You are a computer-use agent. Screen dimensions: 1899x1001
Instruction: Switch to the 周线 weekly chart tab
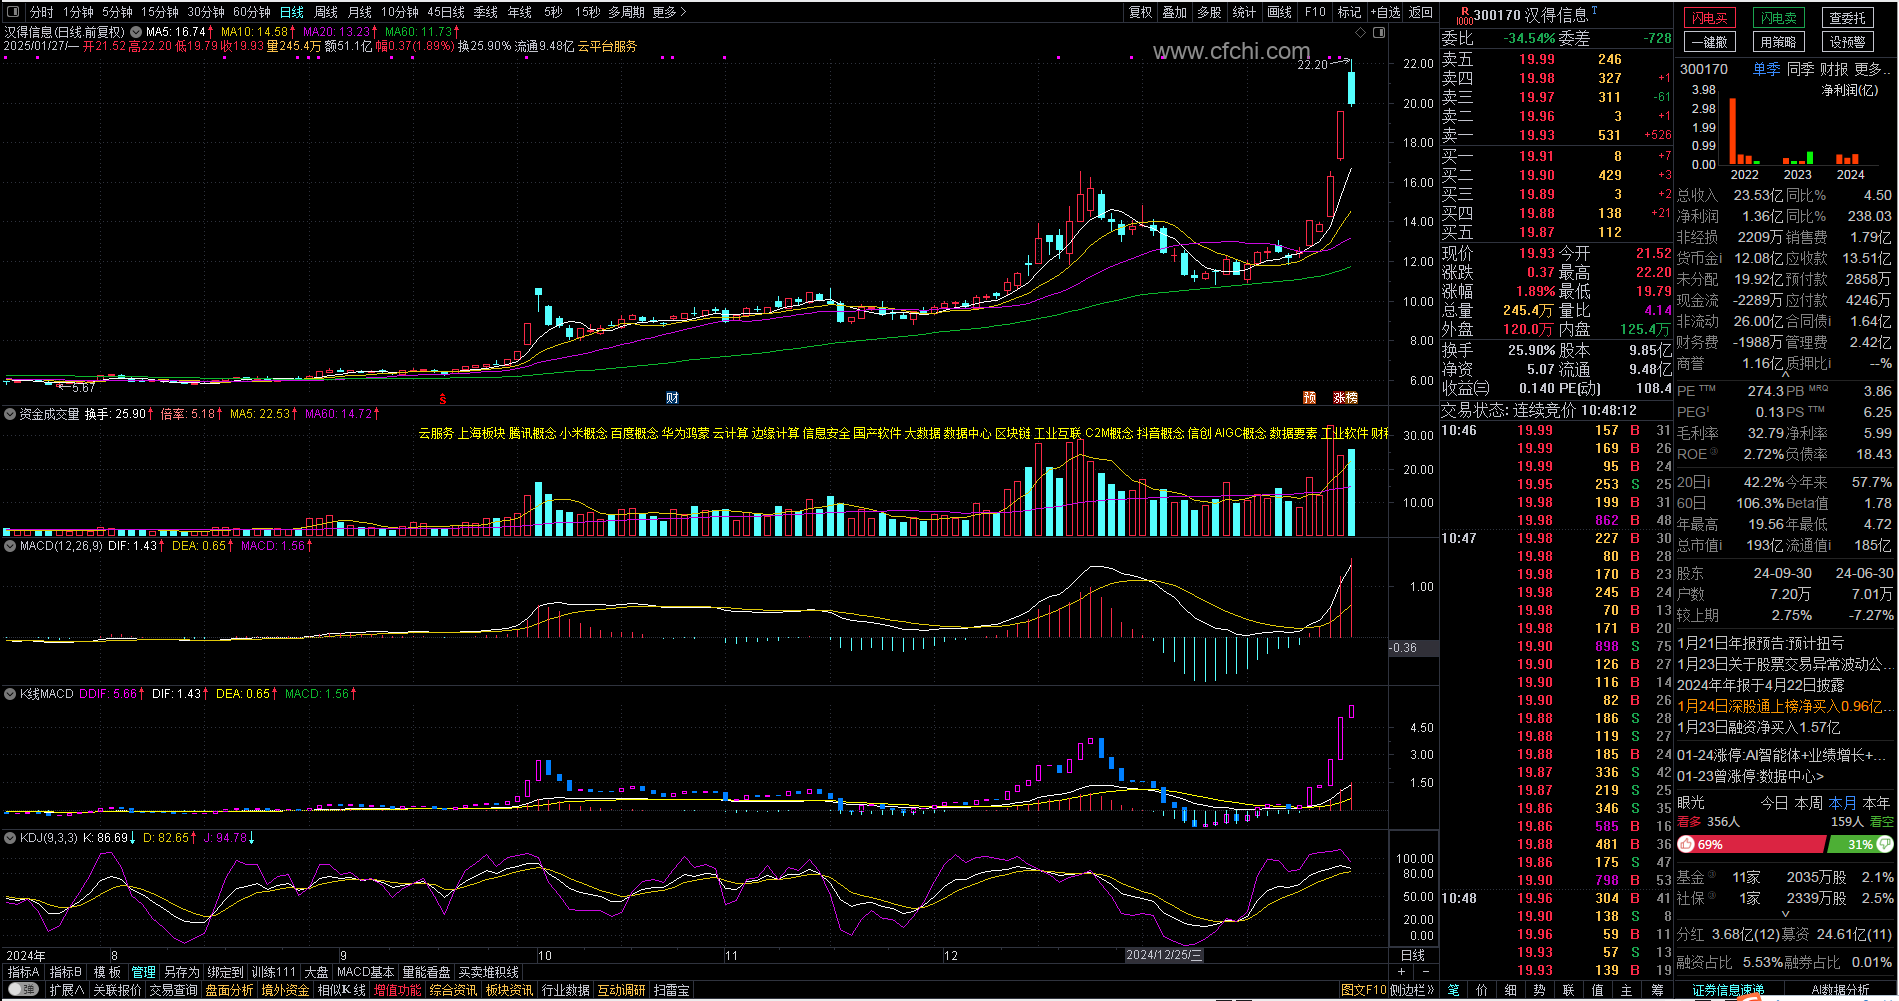coord(327,13)
